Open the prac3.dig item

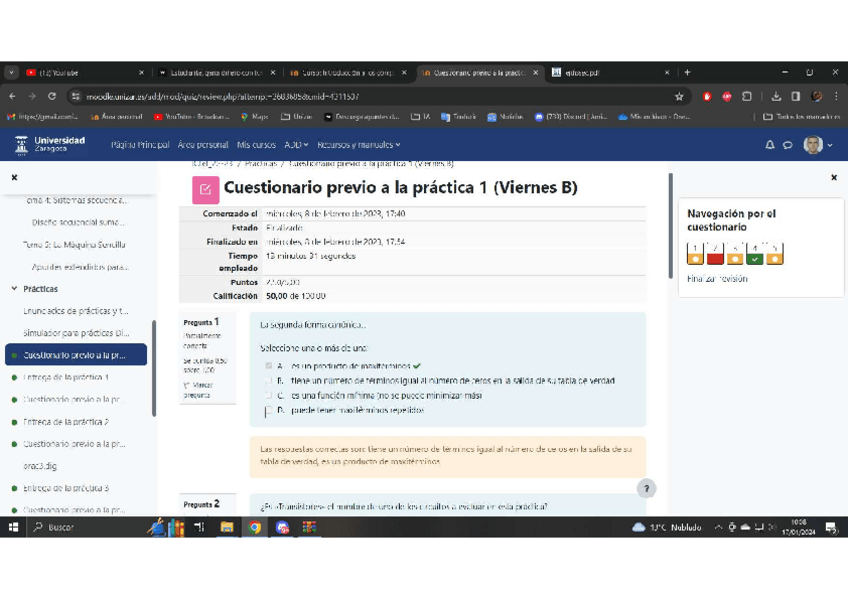(39, 466)
